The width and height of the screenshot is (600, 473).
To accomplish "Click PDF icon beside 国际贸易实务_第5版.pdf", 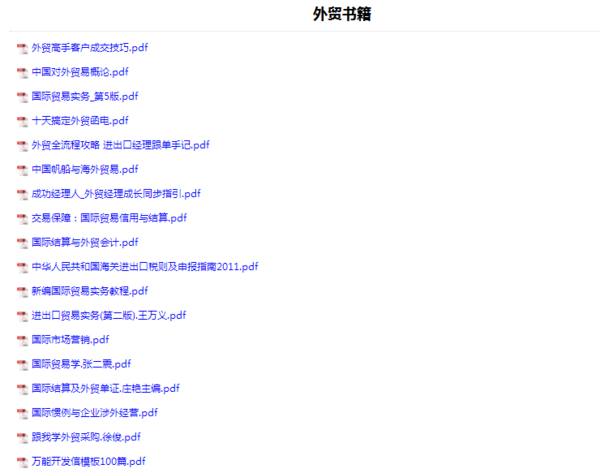I will click(x=22, y=97).
